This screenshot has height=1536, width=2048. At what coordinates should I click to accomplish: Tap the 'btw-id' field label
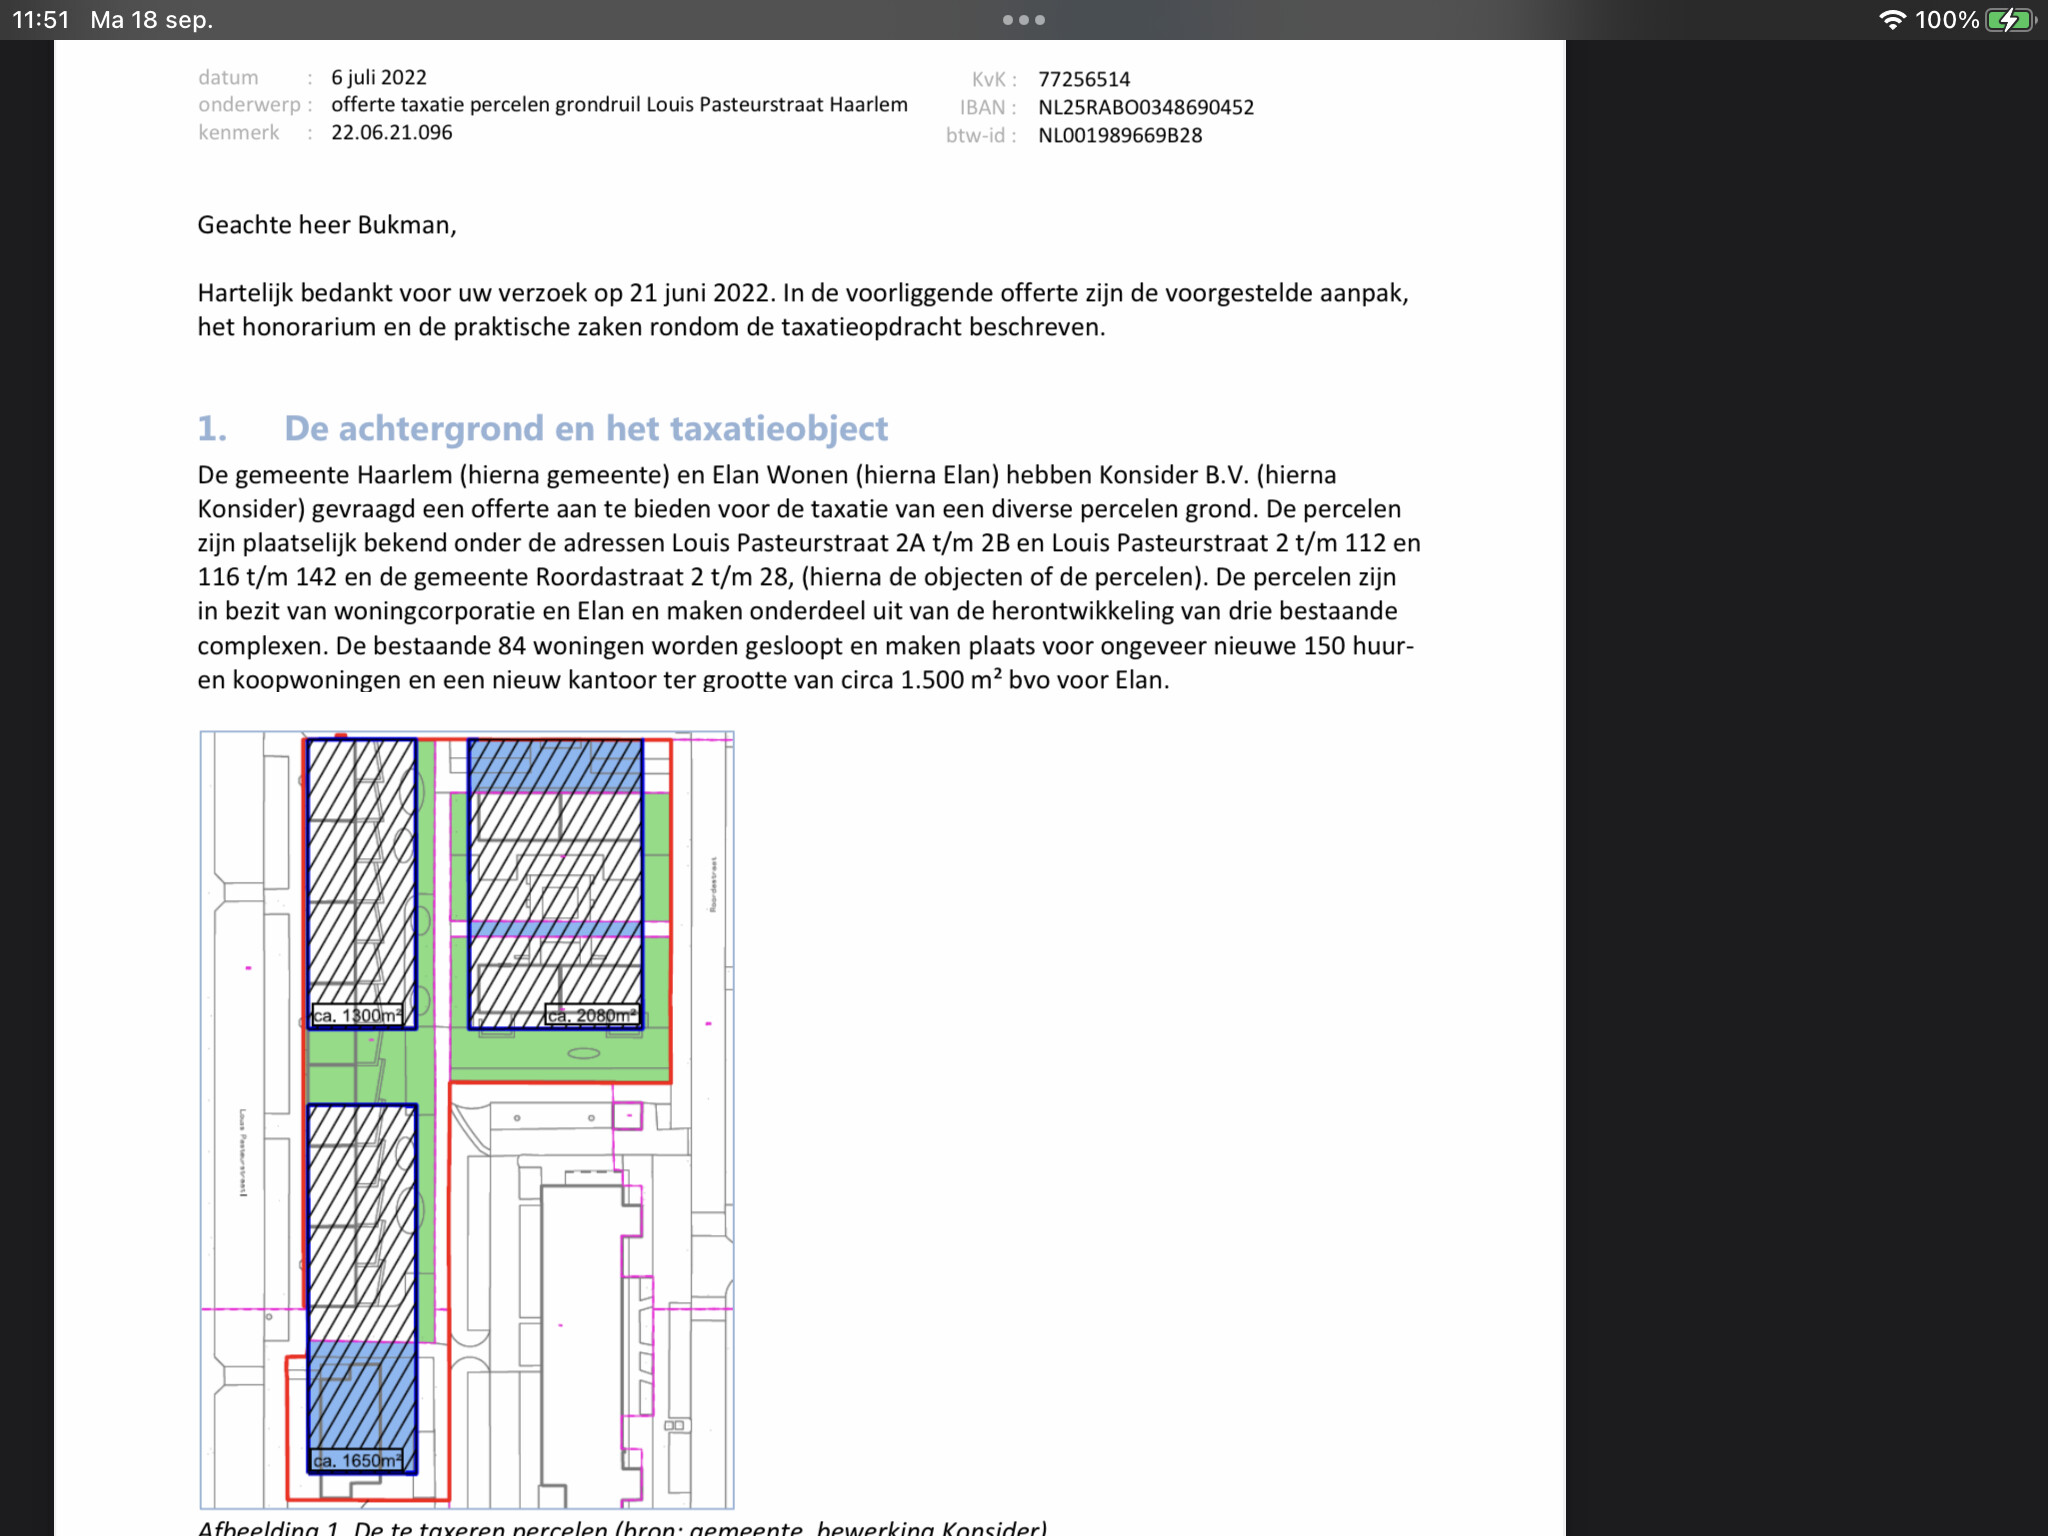pyautogui.click(x=975, y=135)
